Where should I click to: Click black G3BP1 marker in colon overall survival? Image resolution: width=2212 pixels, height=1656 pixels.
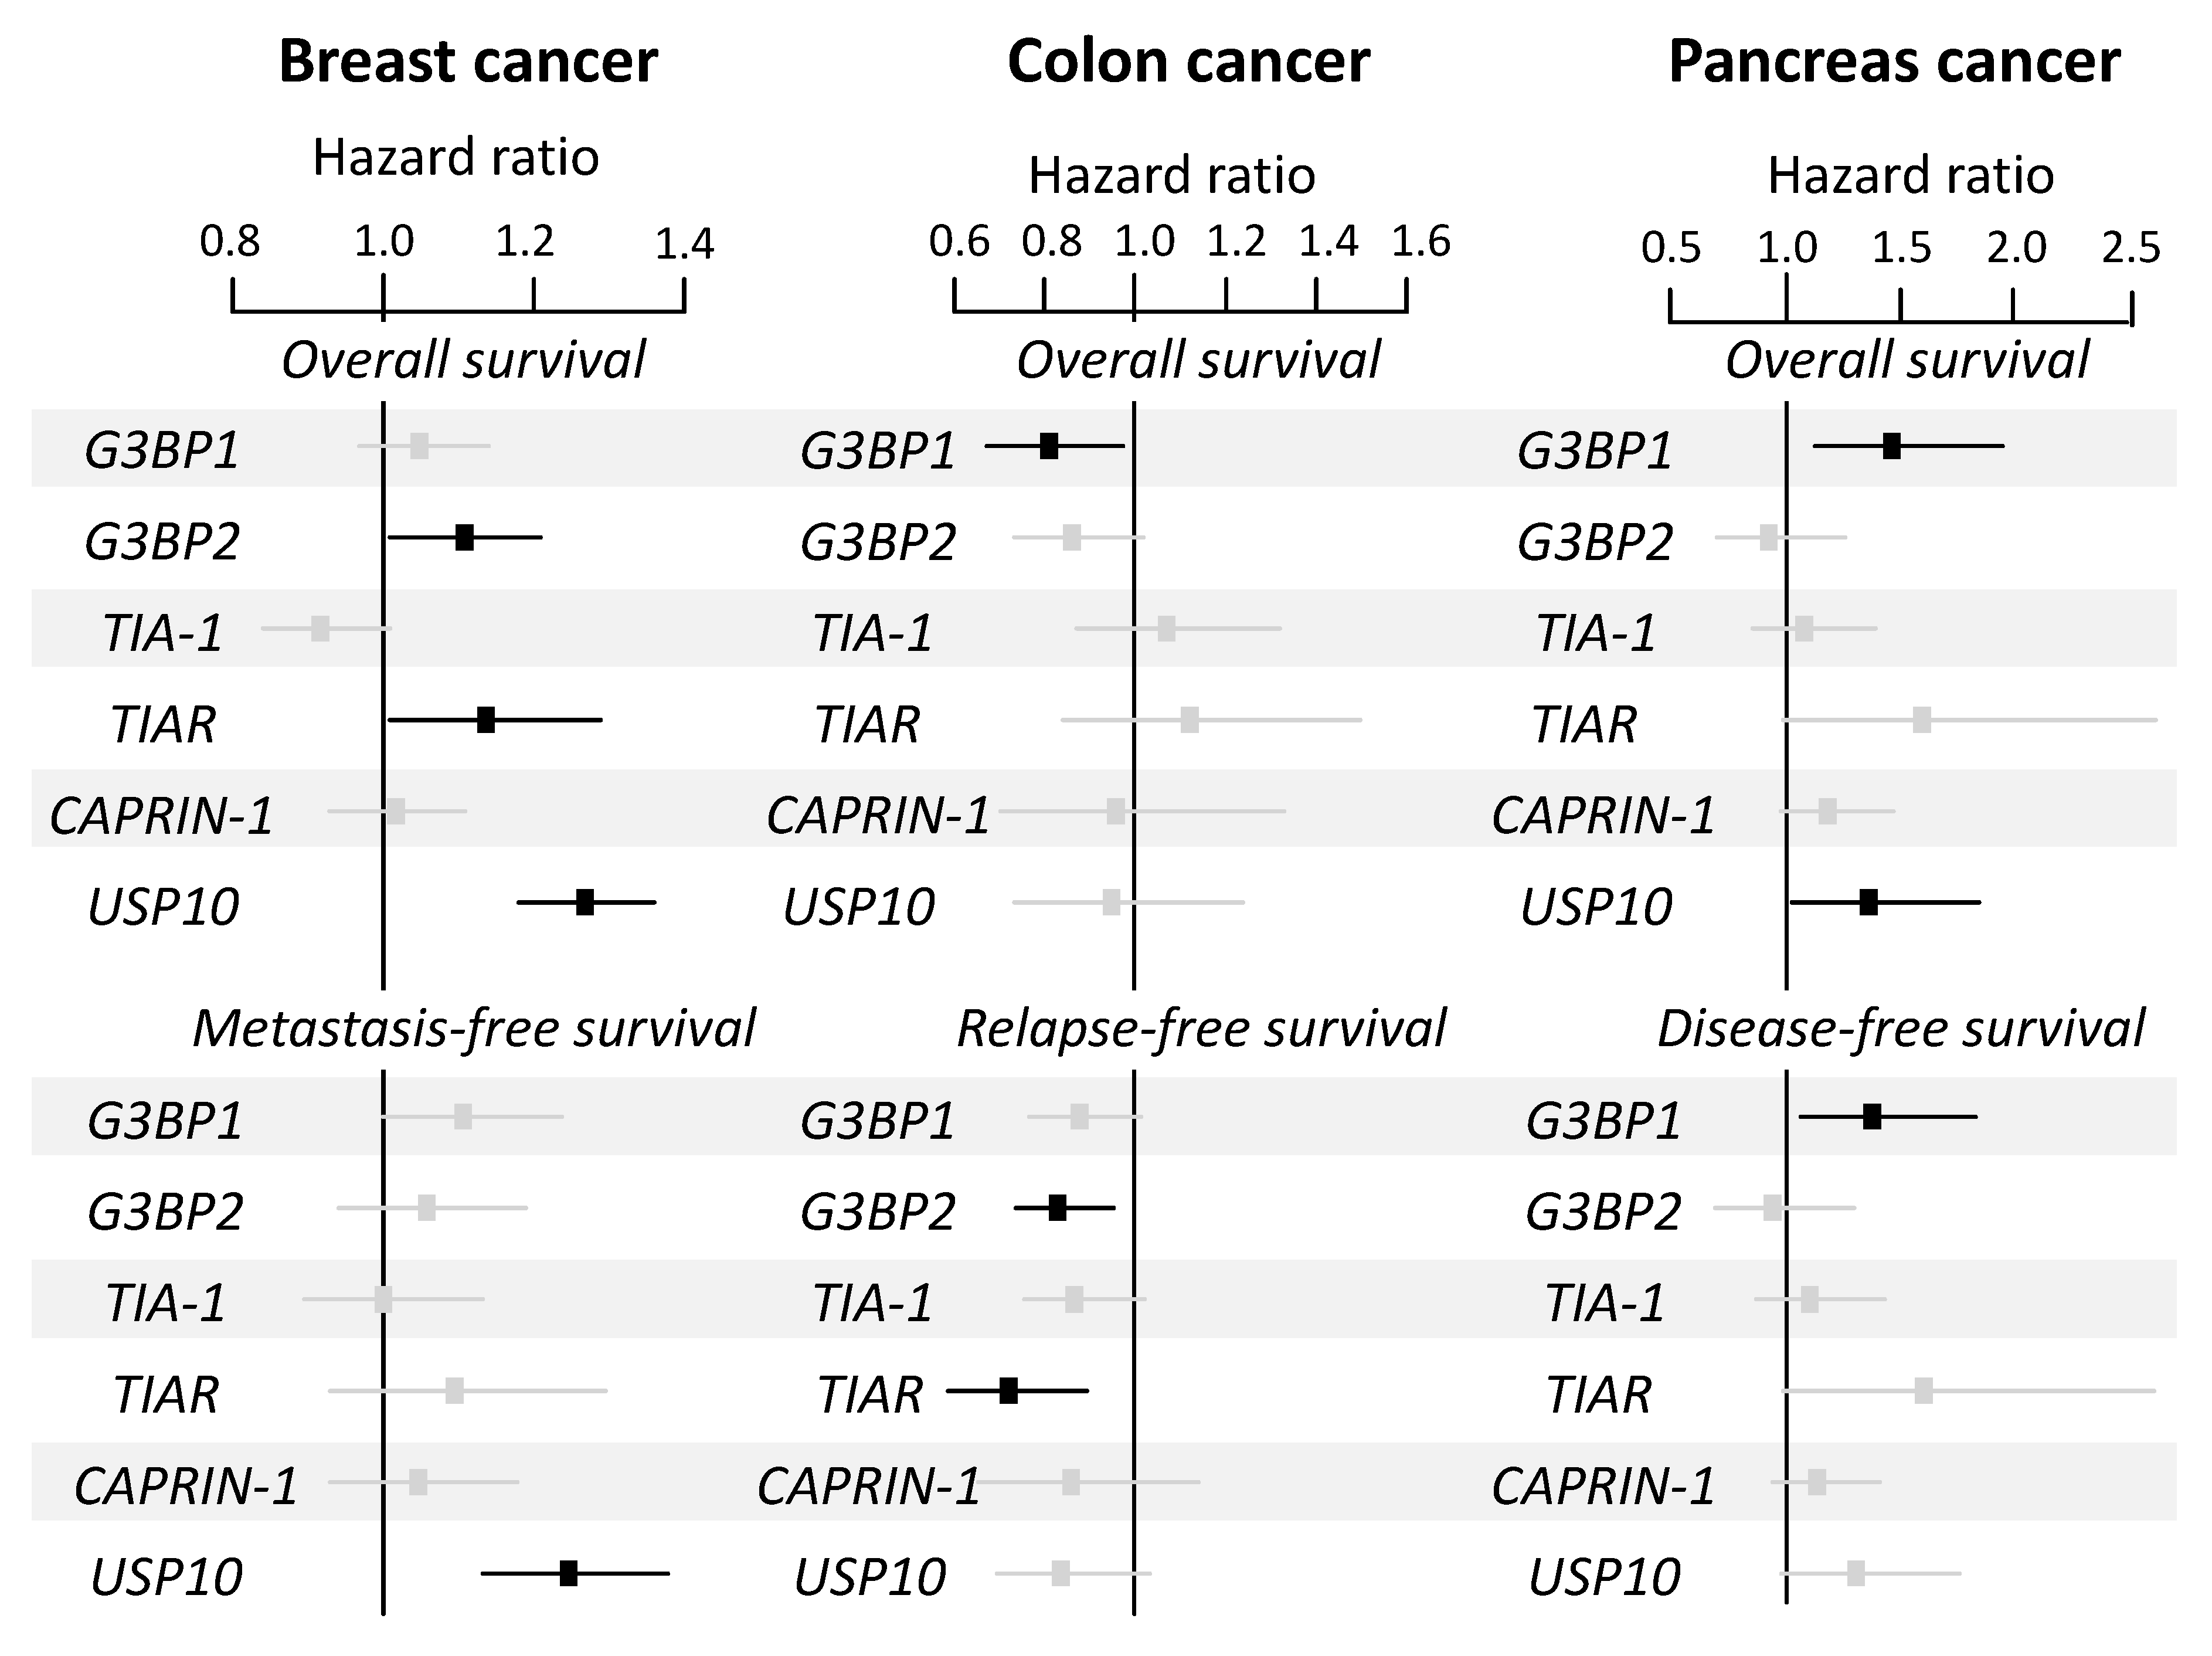pos(1048,446)
